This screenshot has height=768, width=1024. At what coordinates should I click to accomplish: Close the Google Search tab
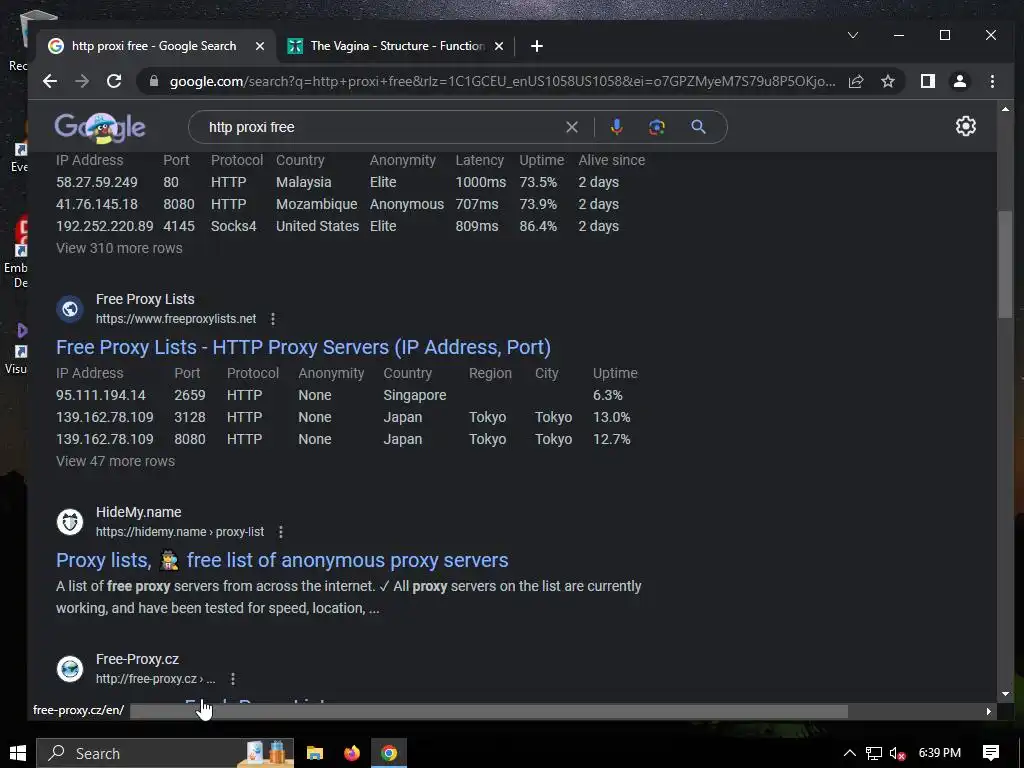[260, 46]
